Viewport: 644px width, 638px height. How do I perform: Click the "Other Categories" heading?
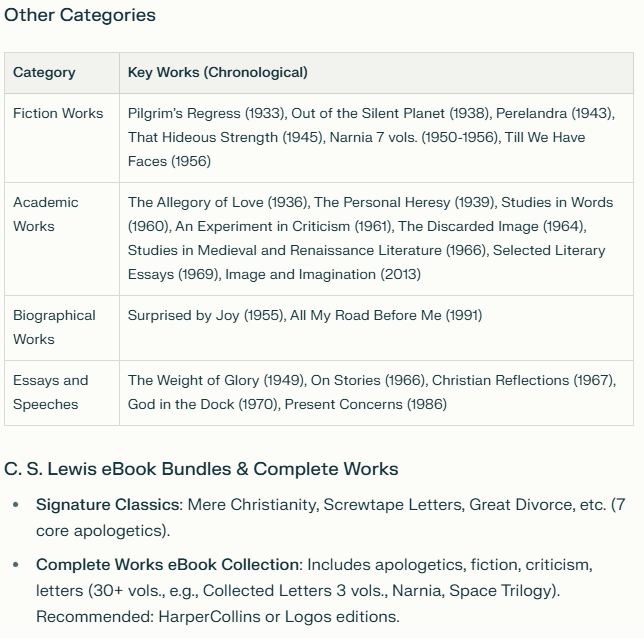coord(80,15)
